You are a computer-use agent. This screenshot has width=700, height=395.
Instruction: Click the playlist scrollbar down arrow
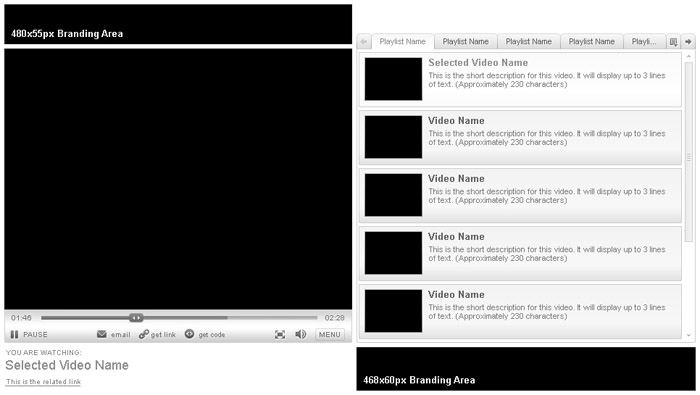pyautogui.click(x=688, y=335)
